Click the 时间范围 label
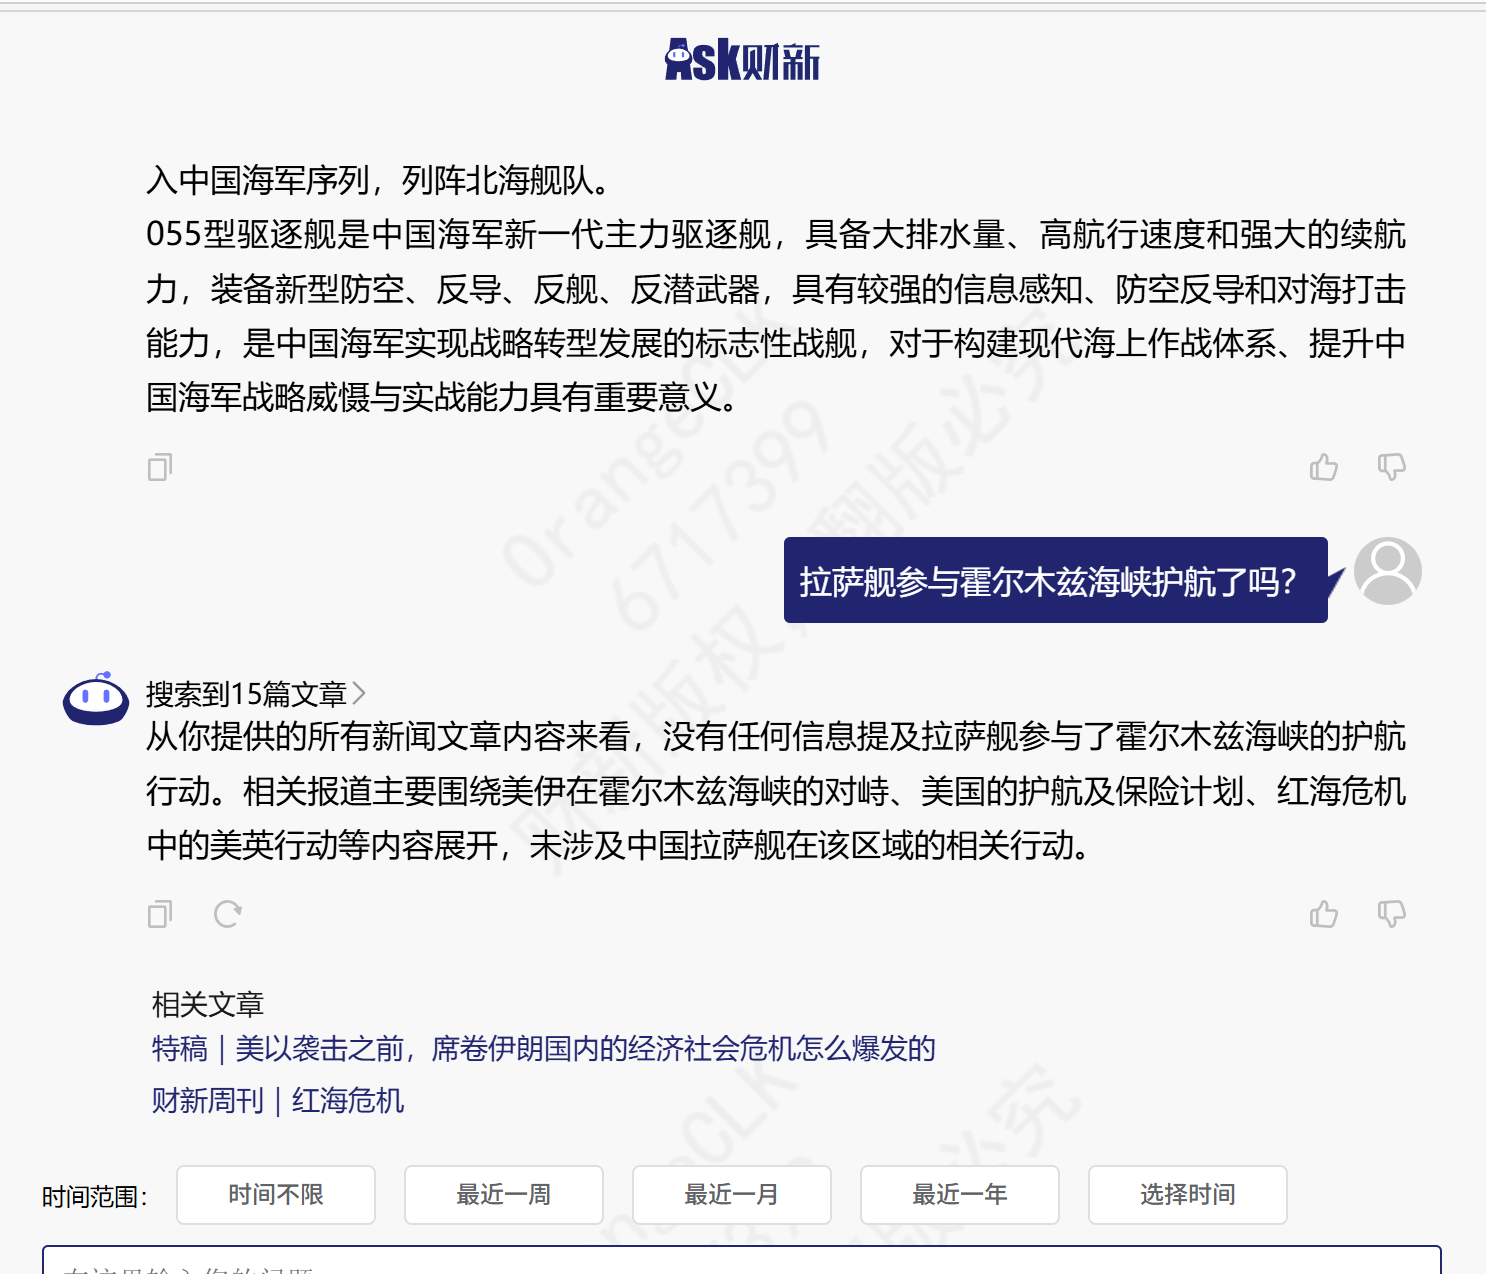Screen dimensions: 1486x1274 pos(95,1196)
